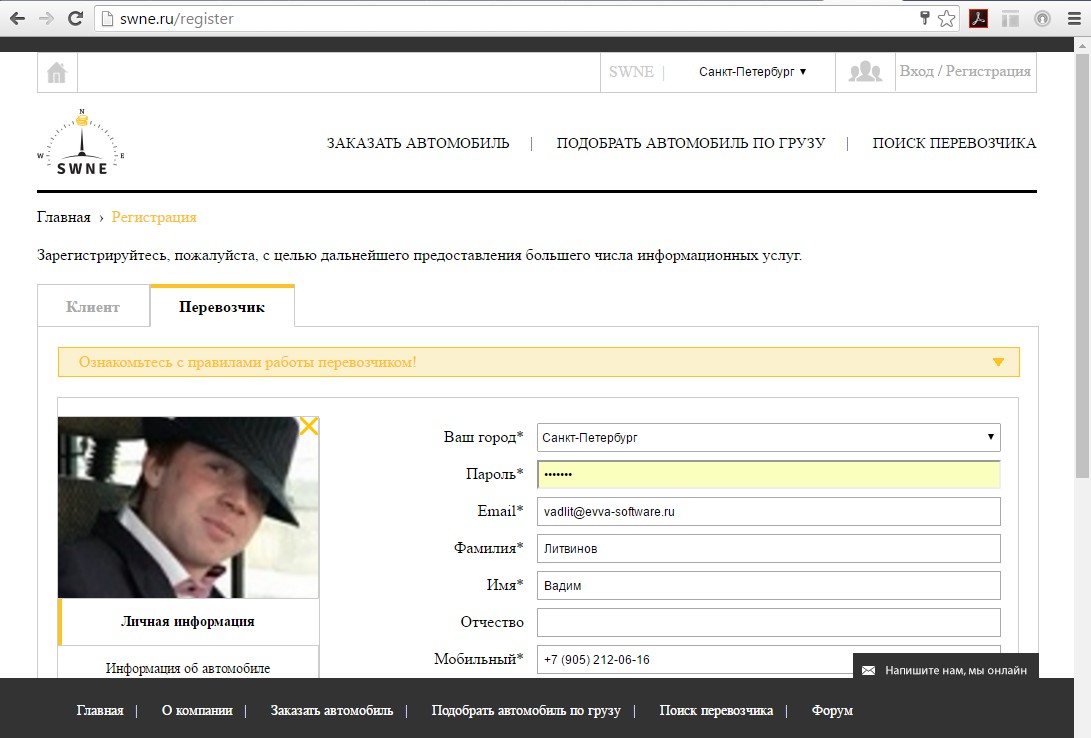Viewport: 1091px width, 738px height.
Task: Click the Пароль password field
Action: (x=769, y=474)
